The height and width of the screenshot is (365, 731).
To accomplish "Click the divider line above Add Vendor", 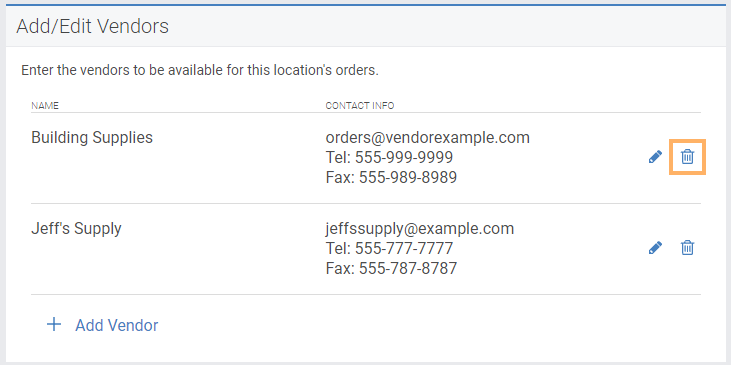I will point(366,294).
